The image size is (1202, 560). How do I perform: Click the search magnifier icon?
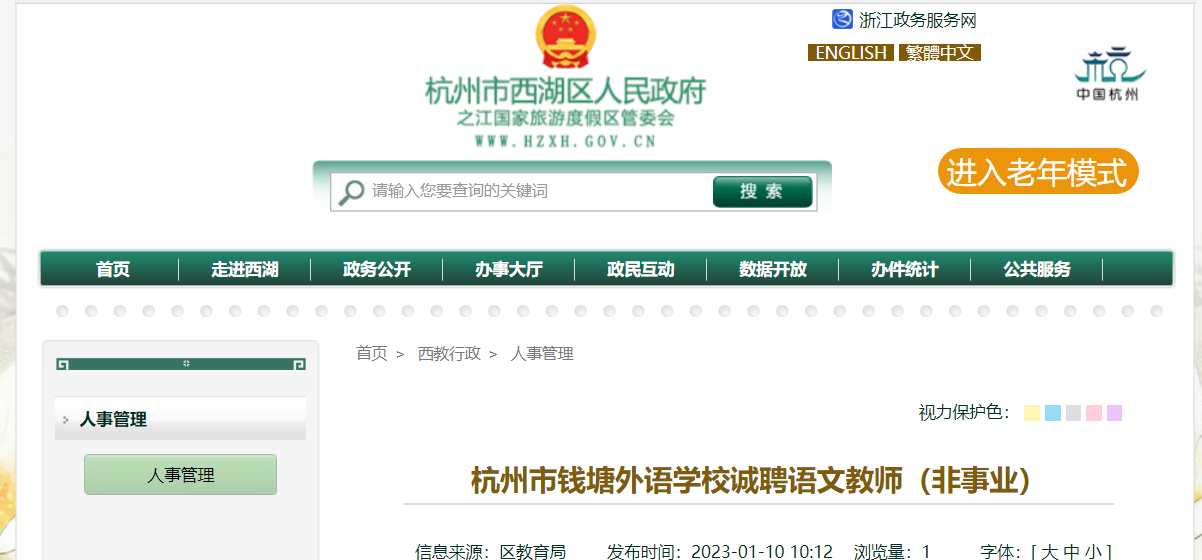tap(351, 192)
